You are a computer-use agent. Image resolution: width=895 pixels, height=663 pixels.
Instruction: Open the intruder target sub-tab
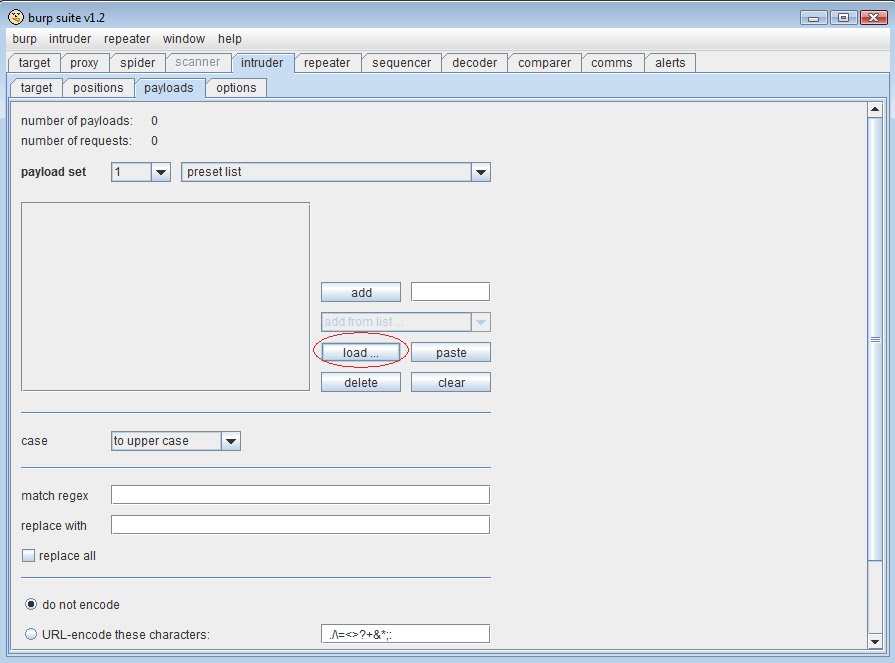36,88
